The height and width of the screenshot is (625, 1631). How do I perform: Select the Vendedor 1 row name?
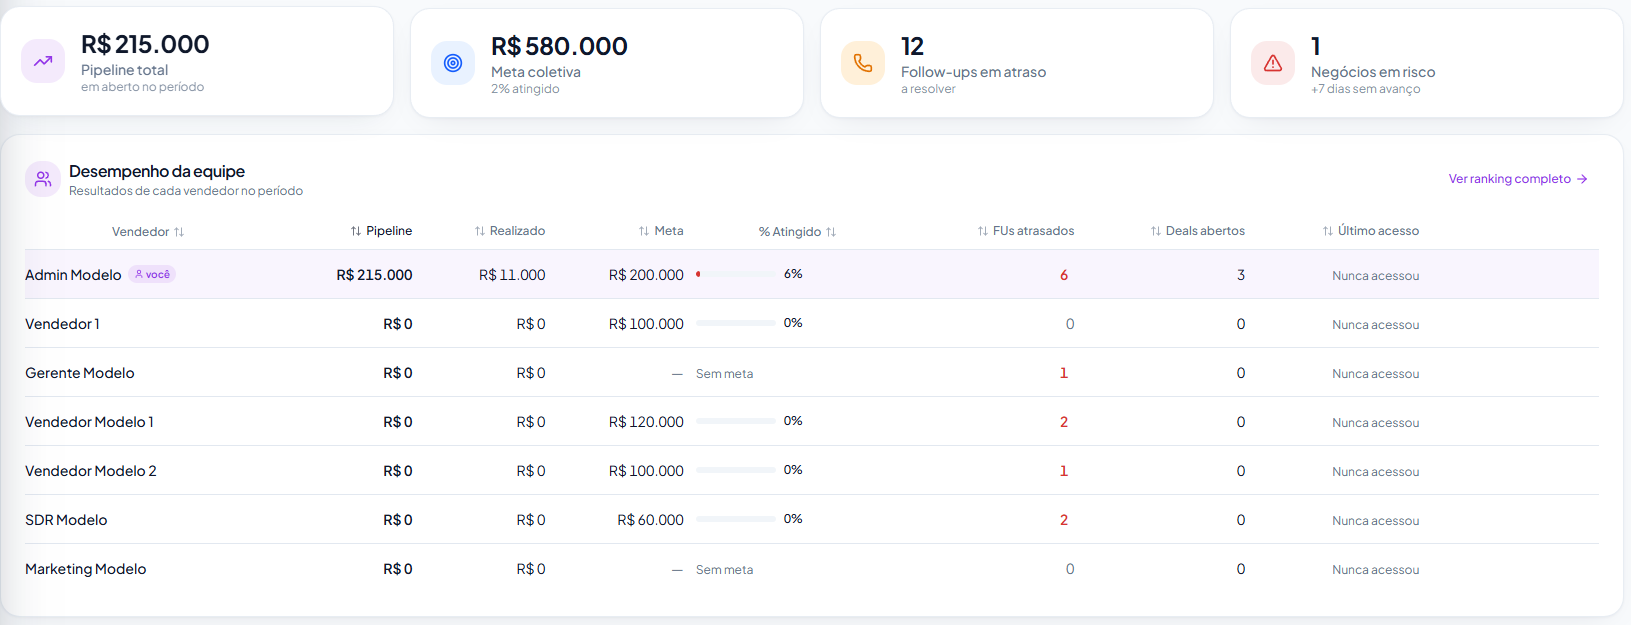point(62,324)
